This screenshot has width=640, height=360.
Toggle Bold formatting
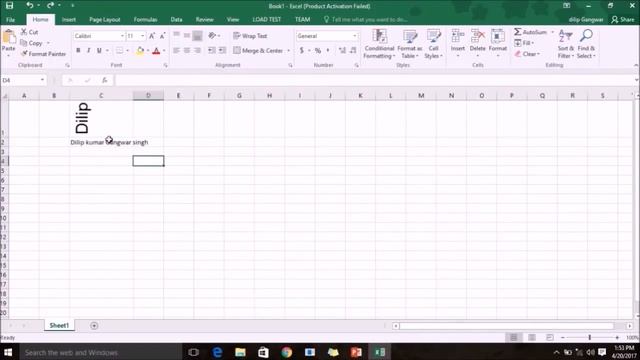78,51
